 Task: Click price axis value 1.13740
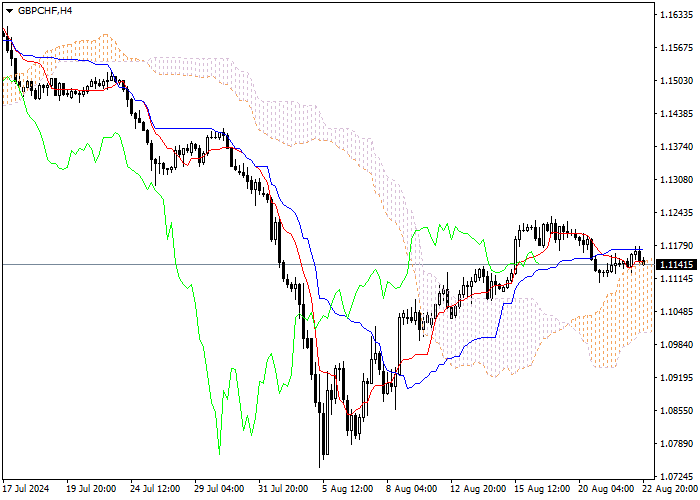(x=676, y=147)
